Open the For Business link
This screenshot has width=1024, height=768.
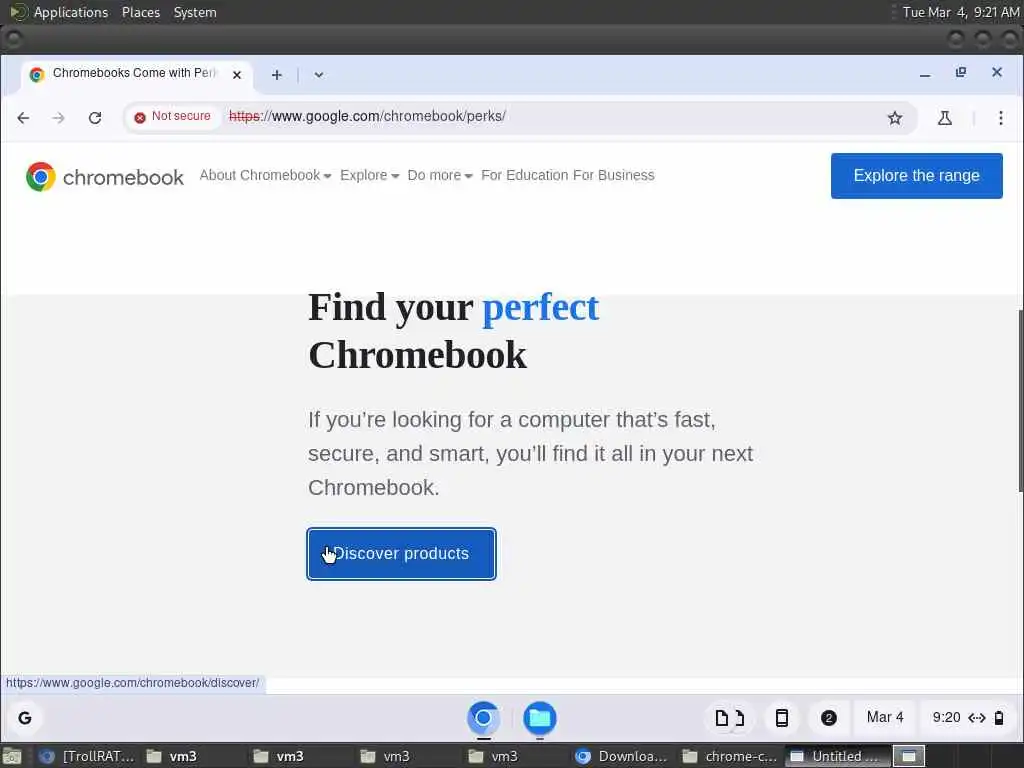[x=614, y=175]
